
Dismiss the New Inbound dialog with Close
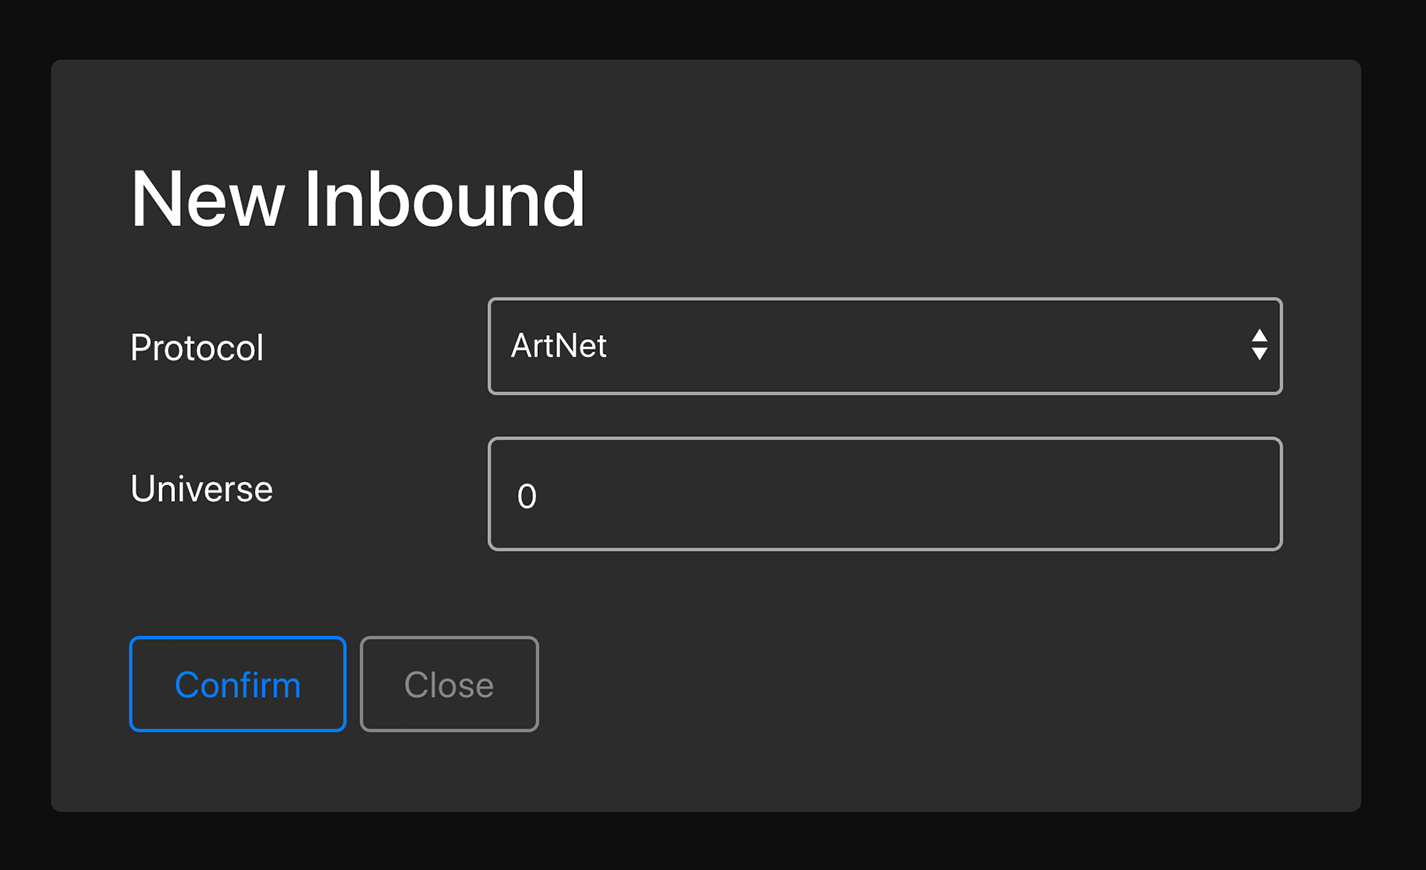[449, 685]
